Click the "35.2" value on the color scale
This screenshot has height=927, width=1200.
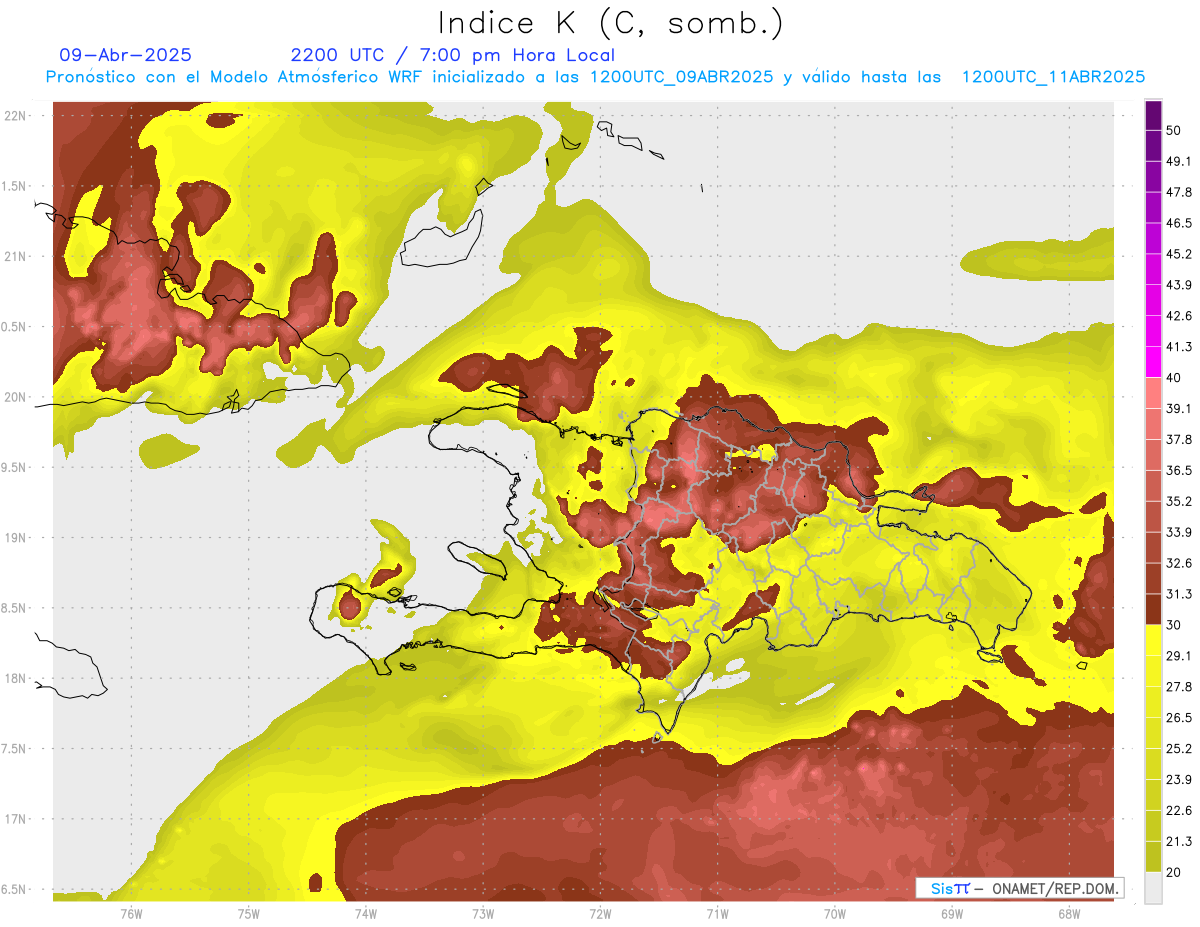[x=1179, y=502]
